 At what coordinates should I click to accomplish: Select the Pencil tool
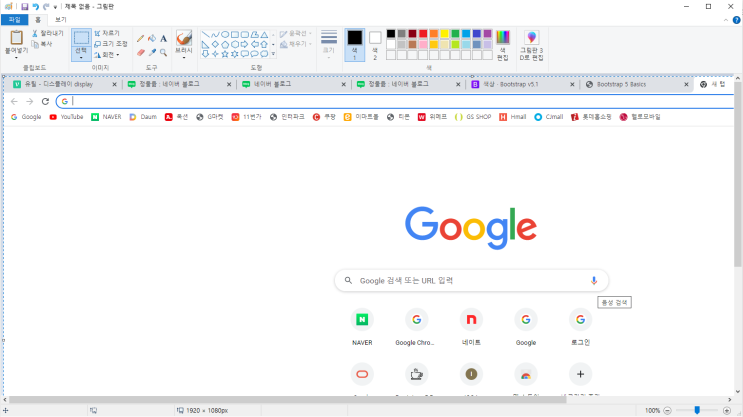(140, 38)
